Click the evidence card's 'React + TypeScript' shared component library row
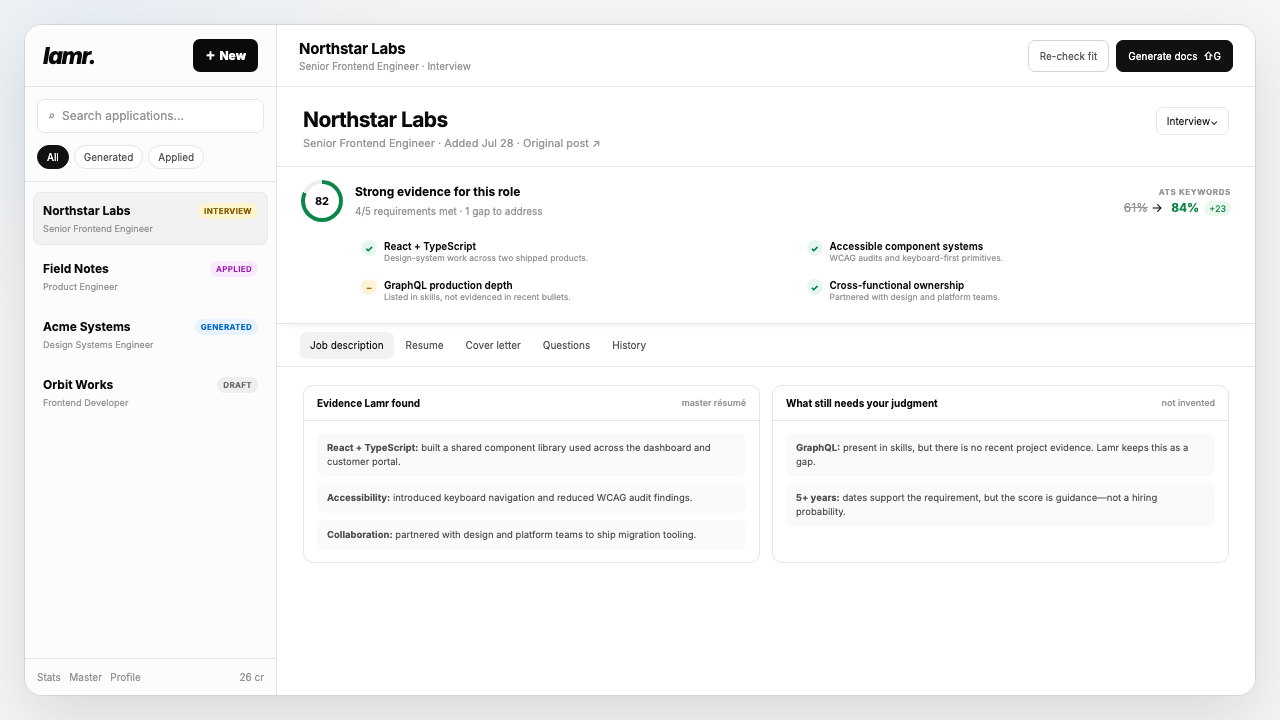Image resolution: width=1280 pixels, height=720 pixels. 531,455
